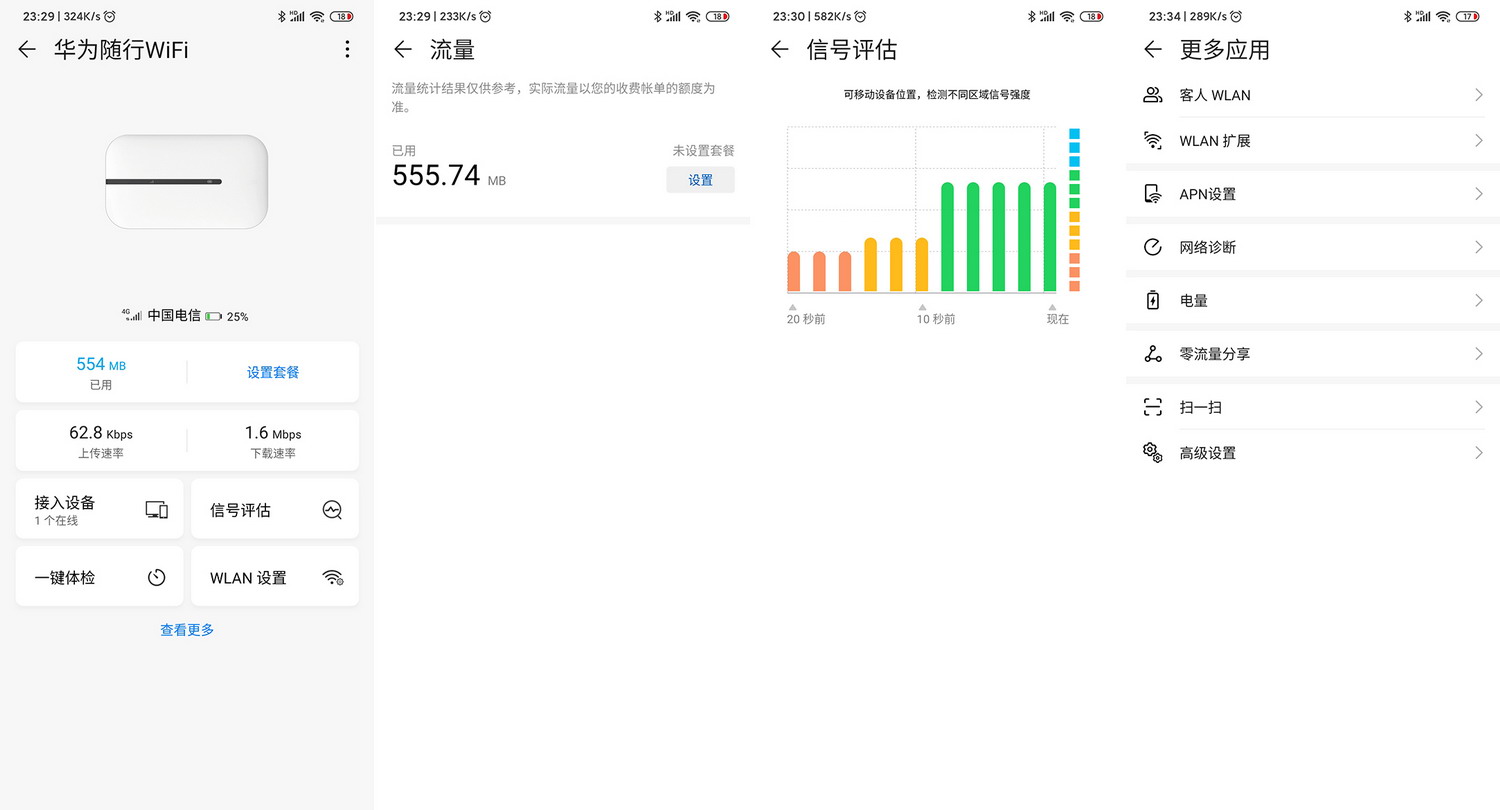Viewport: 1500px width, 810px height.
Task: Tap the APN设置 device-signal icon
Action: 1152,193
